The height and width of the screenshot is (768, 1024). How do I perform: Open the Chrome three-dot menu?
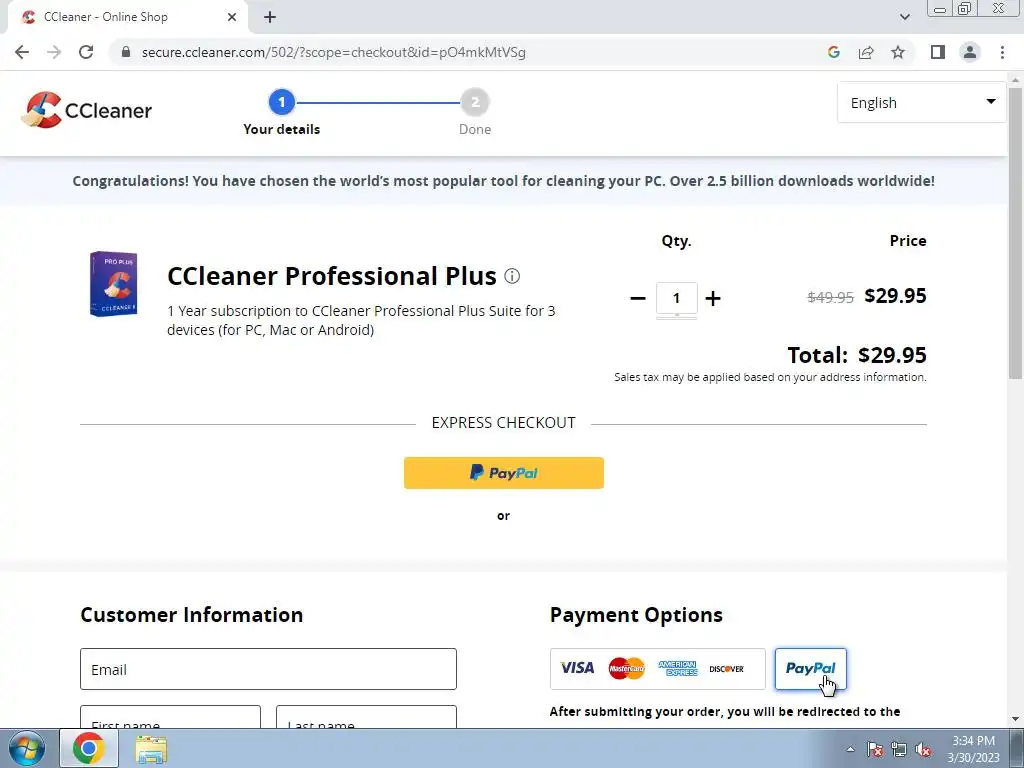[1002, 52]
